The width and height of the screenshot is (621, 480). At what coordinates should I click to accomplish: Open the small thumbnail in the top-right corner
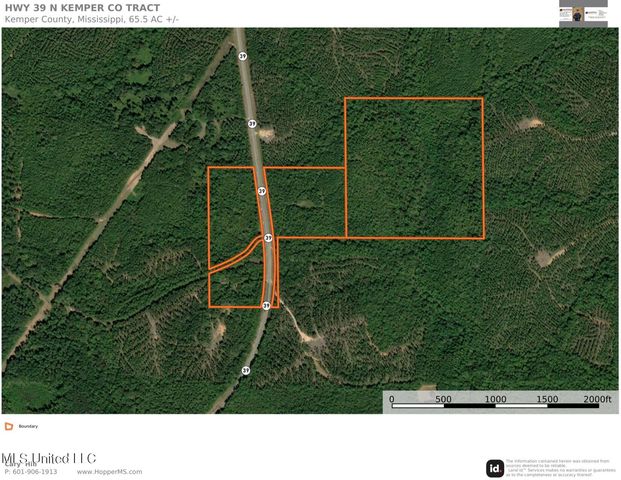point(583,12)
